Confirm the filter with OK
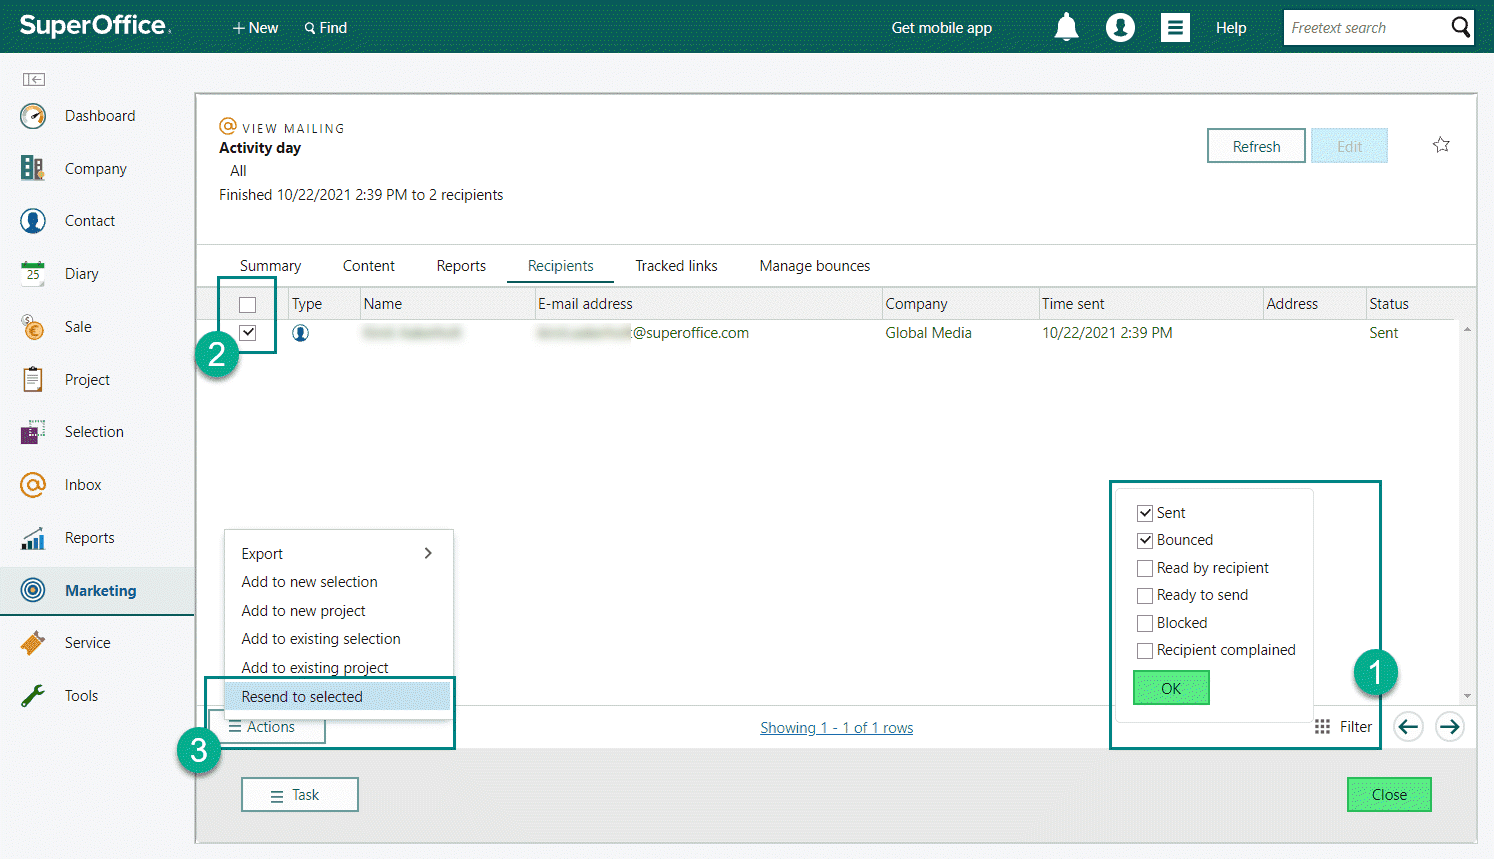This screenshot has height=859, width=1494. [1171, 688]
